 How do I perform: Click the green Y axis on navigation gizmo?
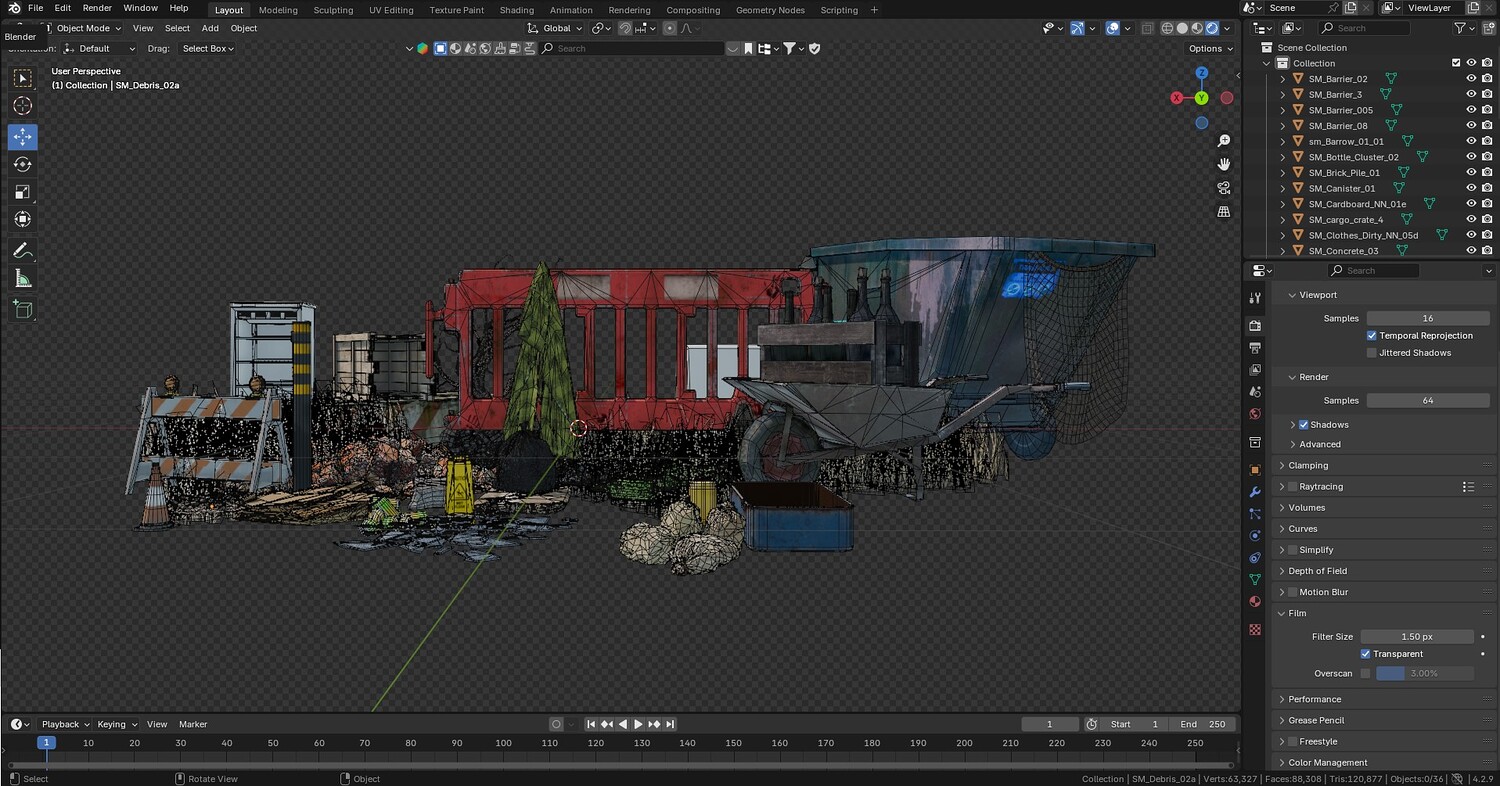(1201, 98)
